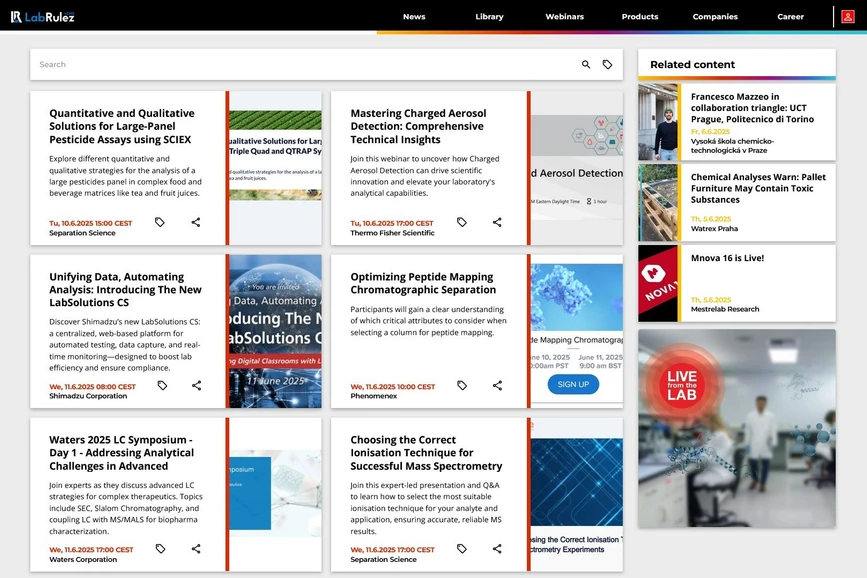Click 'Phenomenex' company label
Screen dimensions: 867x578
[x=373, y=396]
